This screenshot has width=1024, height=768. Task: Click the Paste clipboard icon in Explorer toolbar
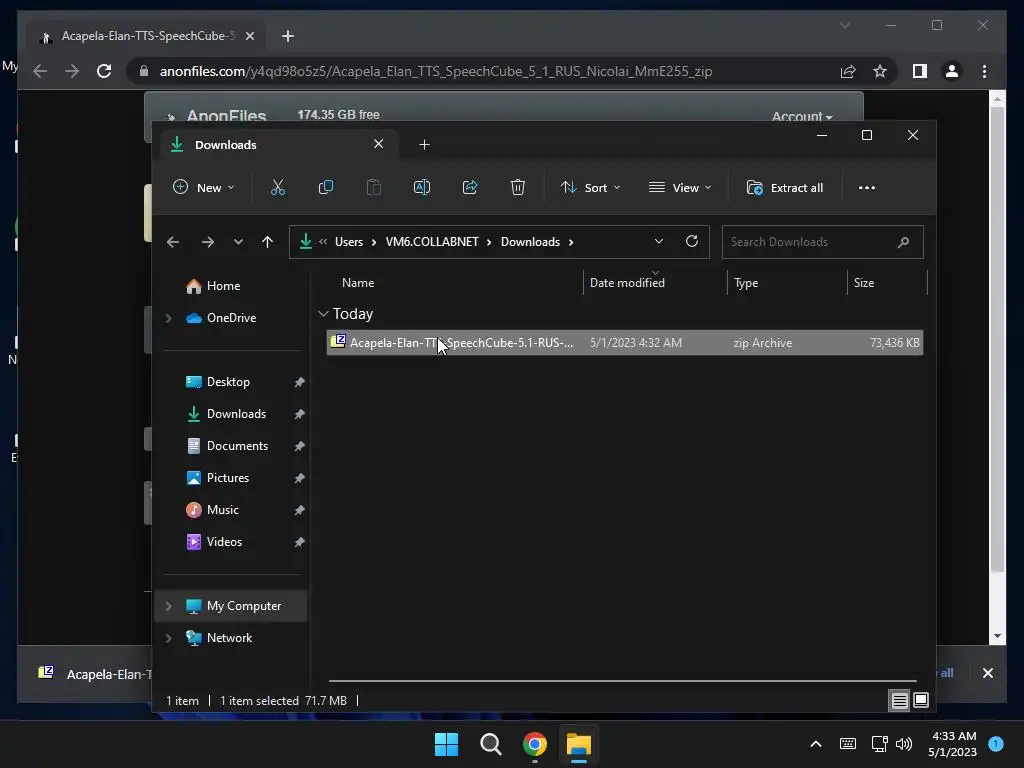click(x=374, y=188)
